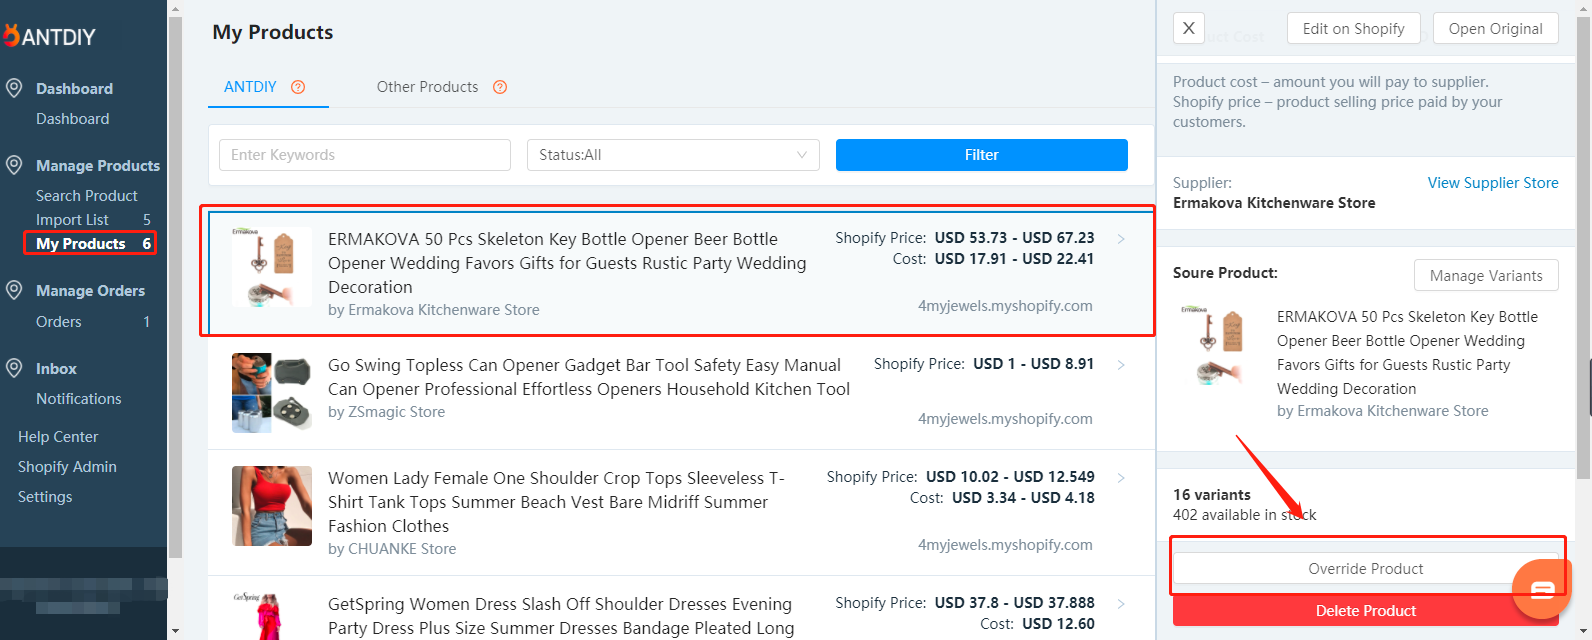This screenshot has width=1592, height=640.
Task: Expand the Women crop tops row chevron
Action: coord(1121,478)
